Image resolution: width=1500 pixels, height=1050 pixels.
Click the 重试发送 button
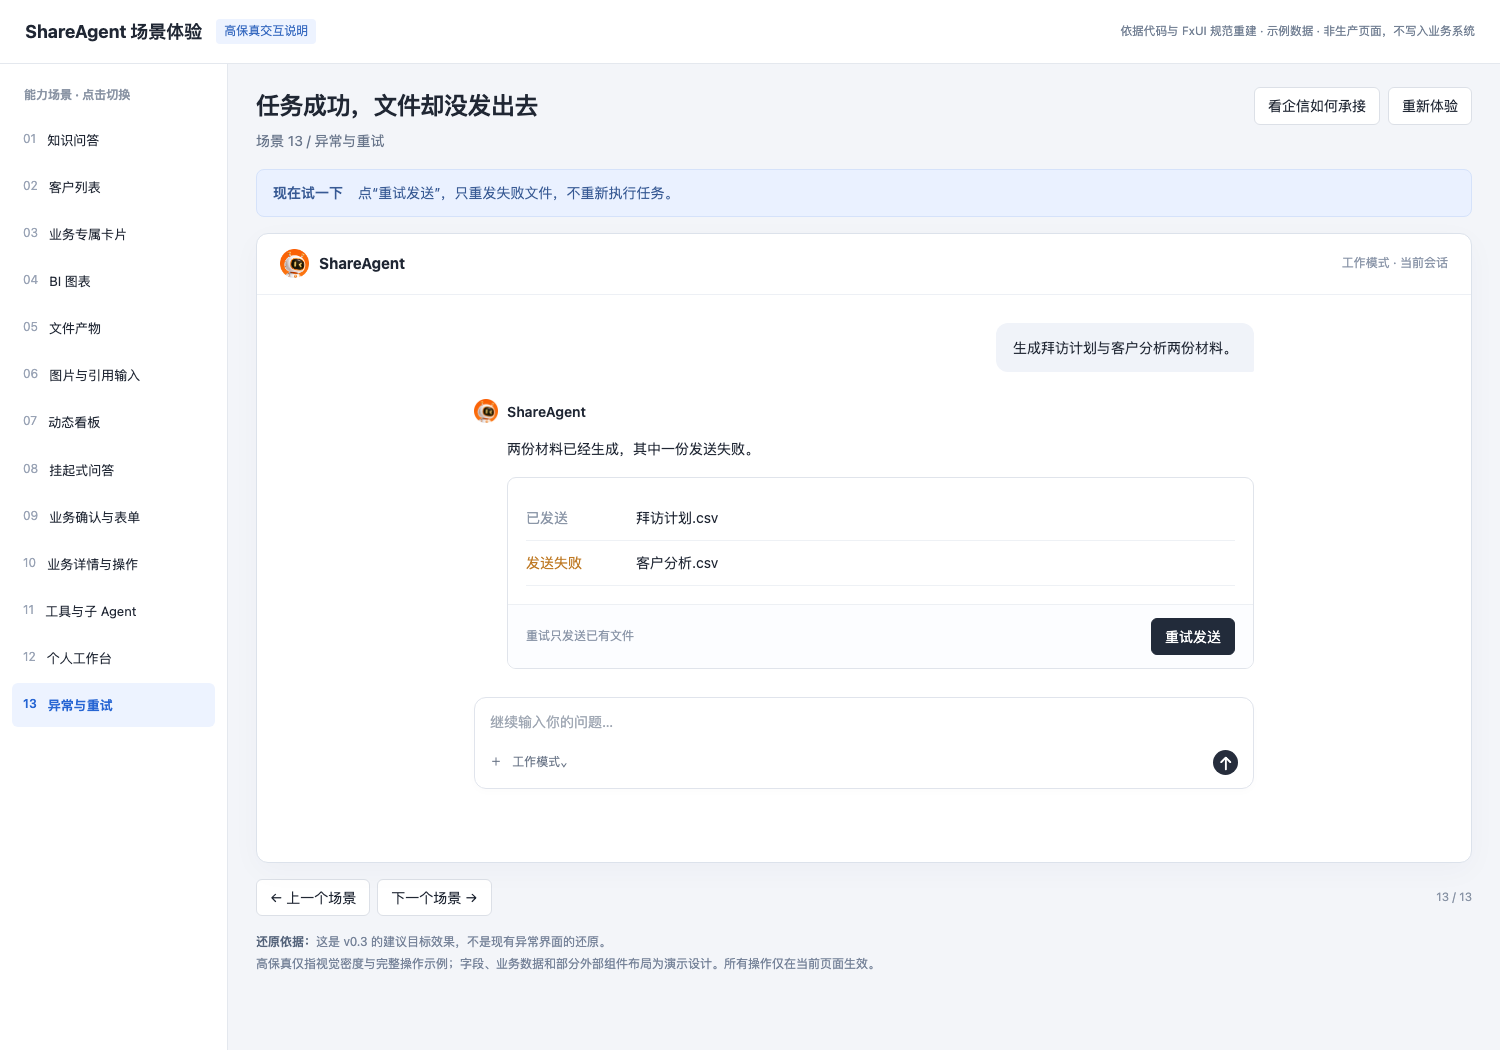(x=1193, y=637)
